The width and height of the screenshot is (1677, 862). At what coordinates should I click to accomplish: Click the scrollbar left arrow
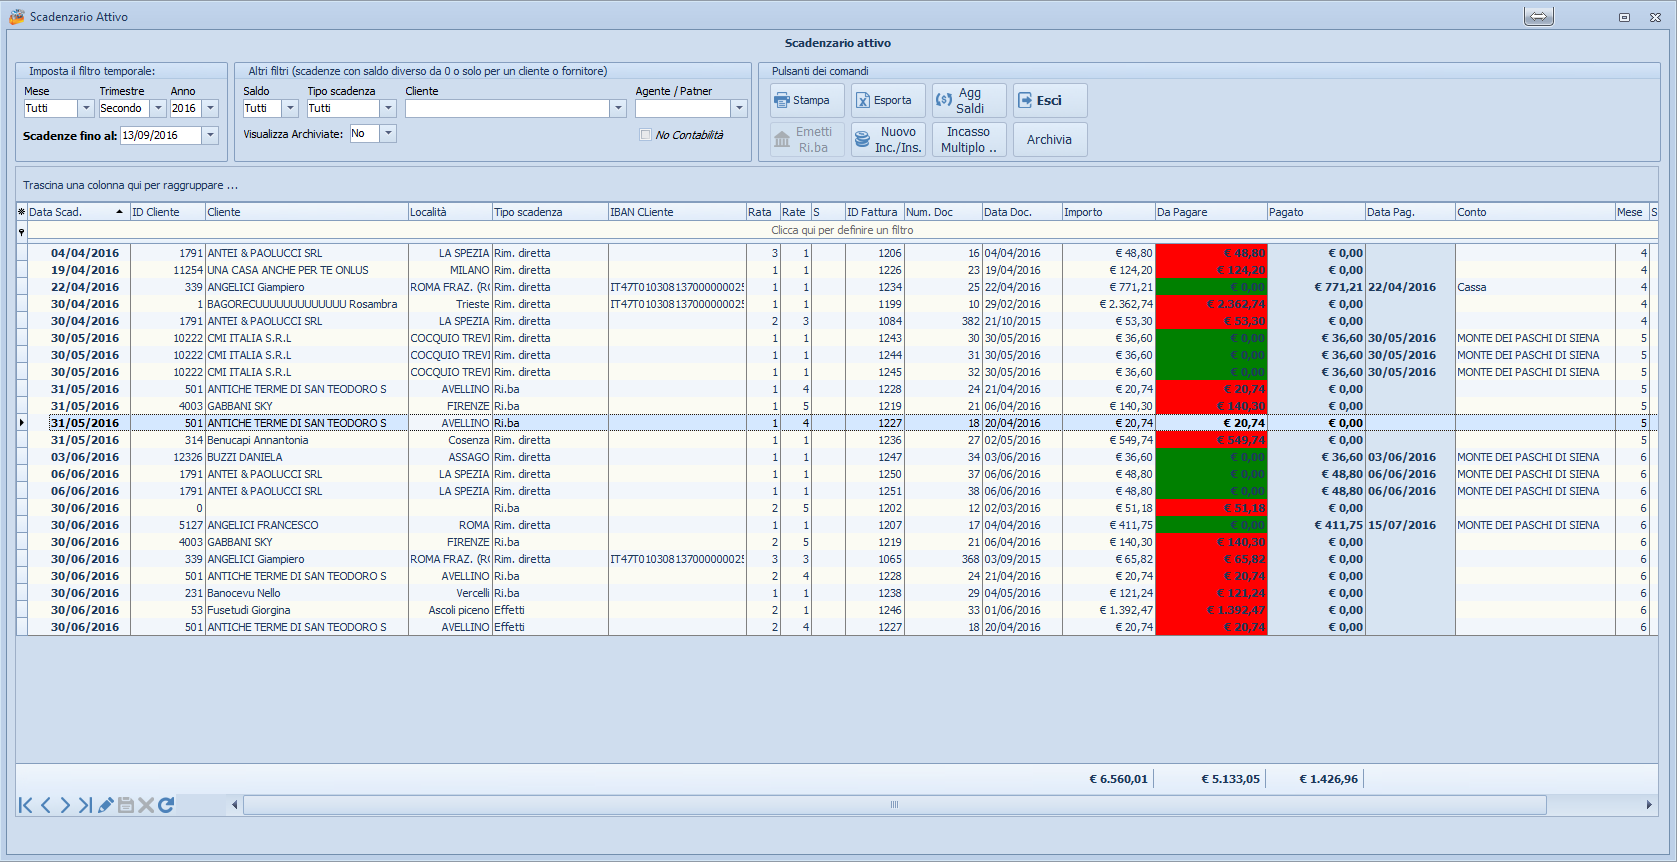(235, 805)
